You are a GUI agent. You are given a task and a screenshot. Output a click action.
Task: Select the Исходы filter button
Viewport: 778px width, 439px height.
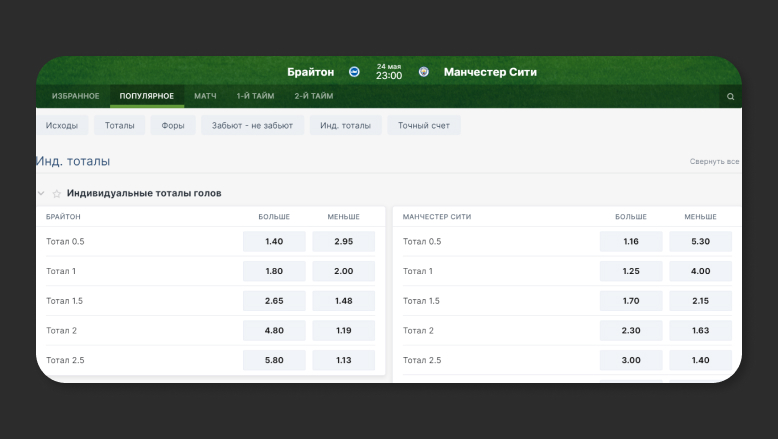pyautogui.click(x=63, y=125)
